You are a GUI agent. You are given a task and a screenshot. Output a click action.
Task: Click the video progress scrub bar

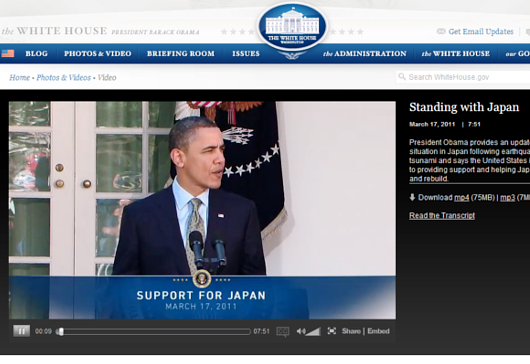(x=154, y=332)
